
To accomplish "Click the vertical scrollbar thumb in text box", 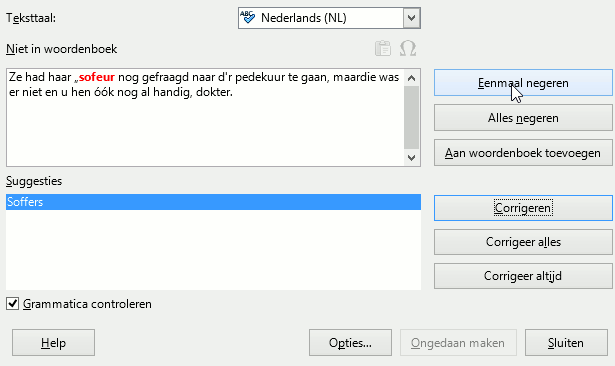I will 411,118.
